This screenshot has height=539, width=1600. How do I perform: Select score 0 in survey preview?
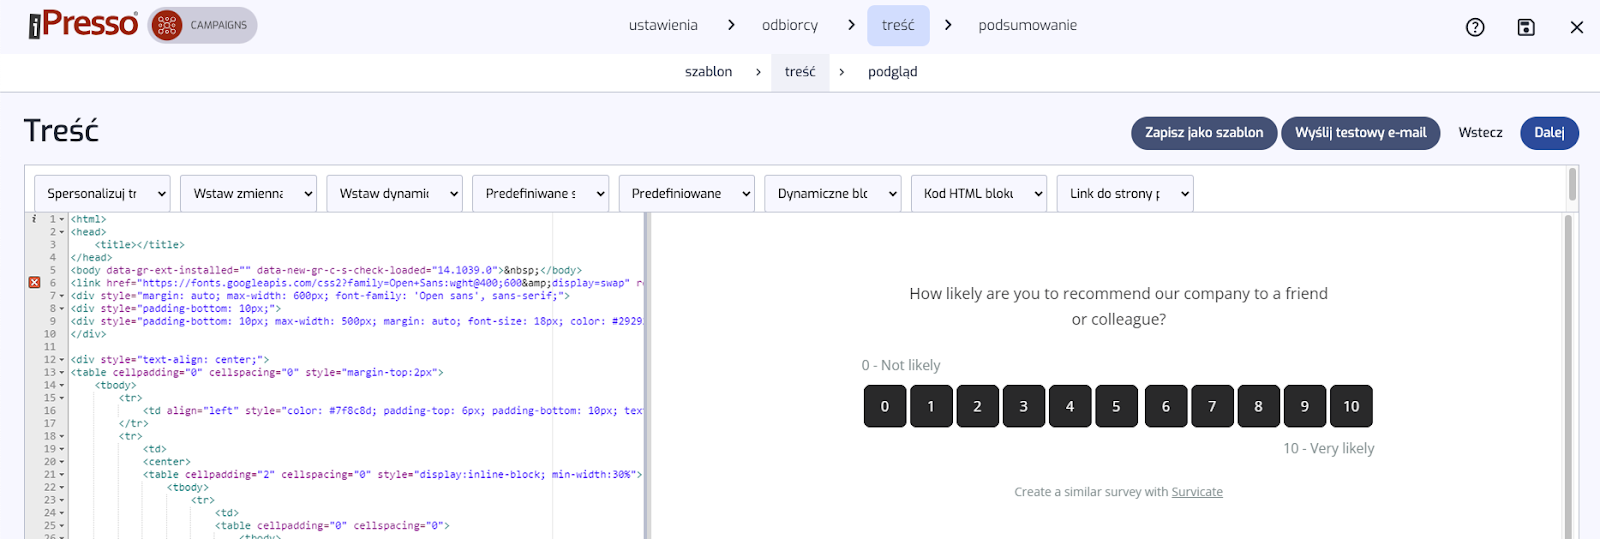pos(885,406)
